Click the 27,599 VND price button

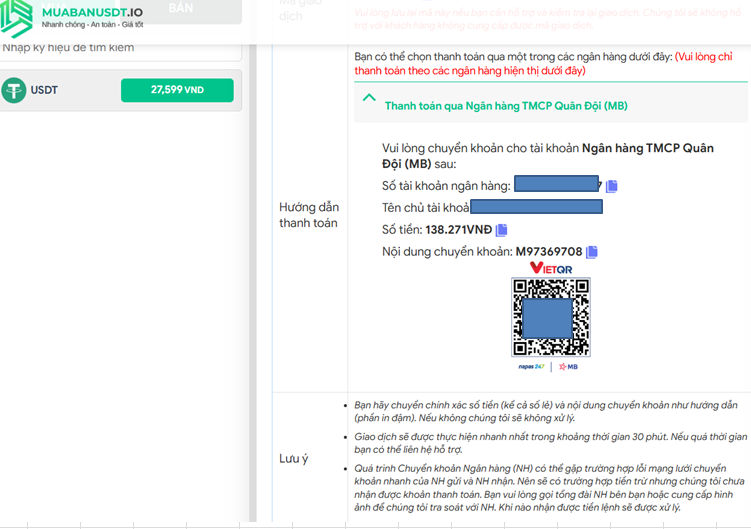[x=177, y=90]
